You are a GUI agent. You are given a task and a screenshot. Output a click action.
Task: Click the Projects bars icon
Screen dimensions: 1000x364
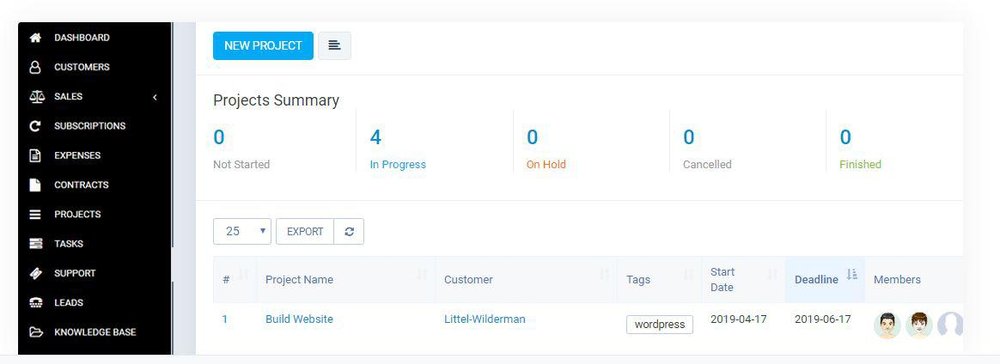click(x=36, y=214)
